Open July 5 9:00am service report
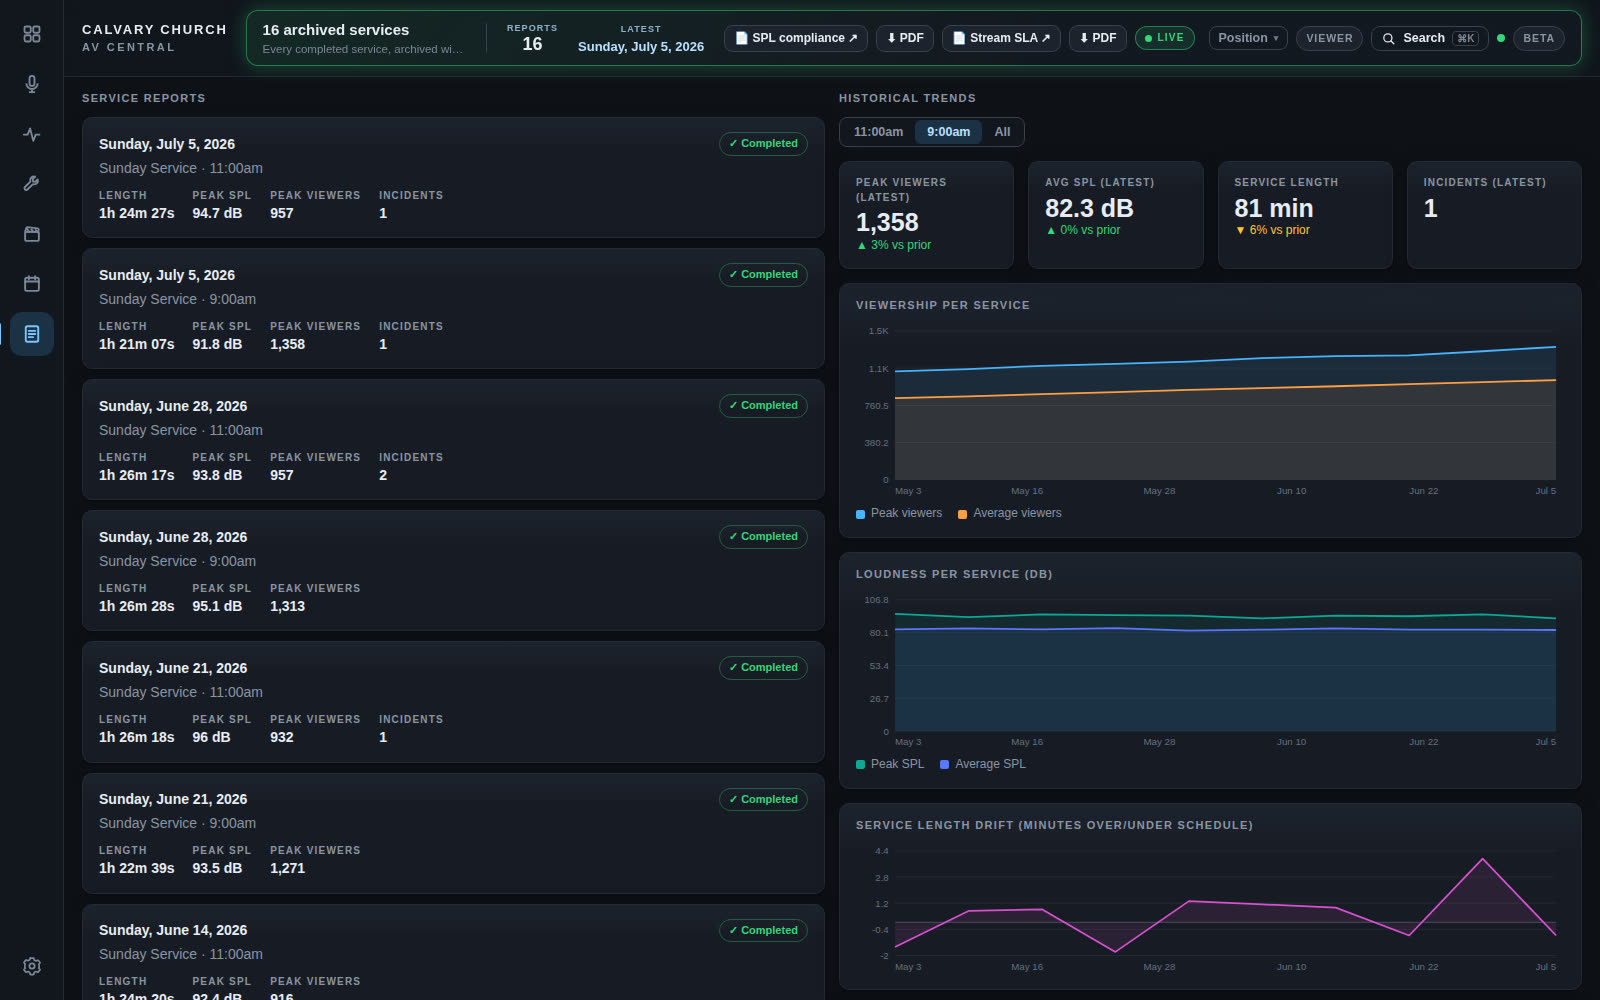 click(x=453, y=308)
